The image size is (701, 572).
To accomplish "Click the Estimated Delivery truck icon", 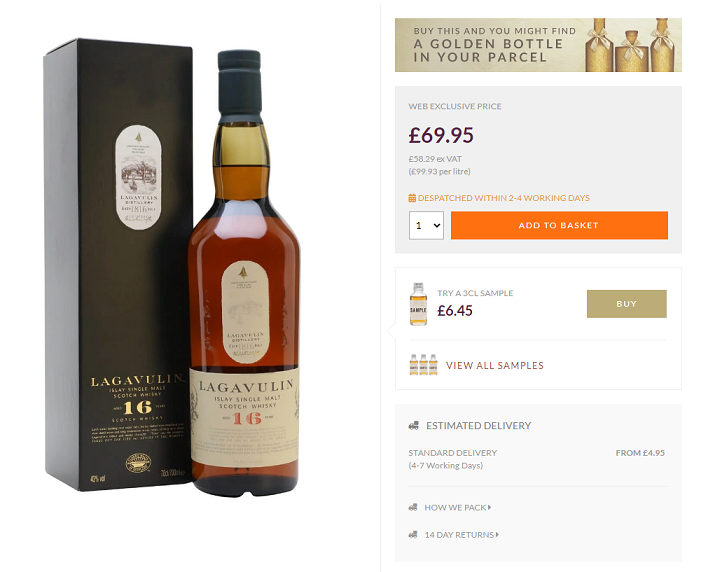I will coord(414,426).
